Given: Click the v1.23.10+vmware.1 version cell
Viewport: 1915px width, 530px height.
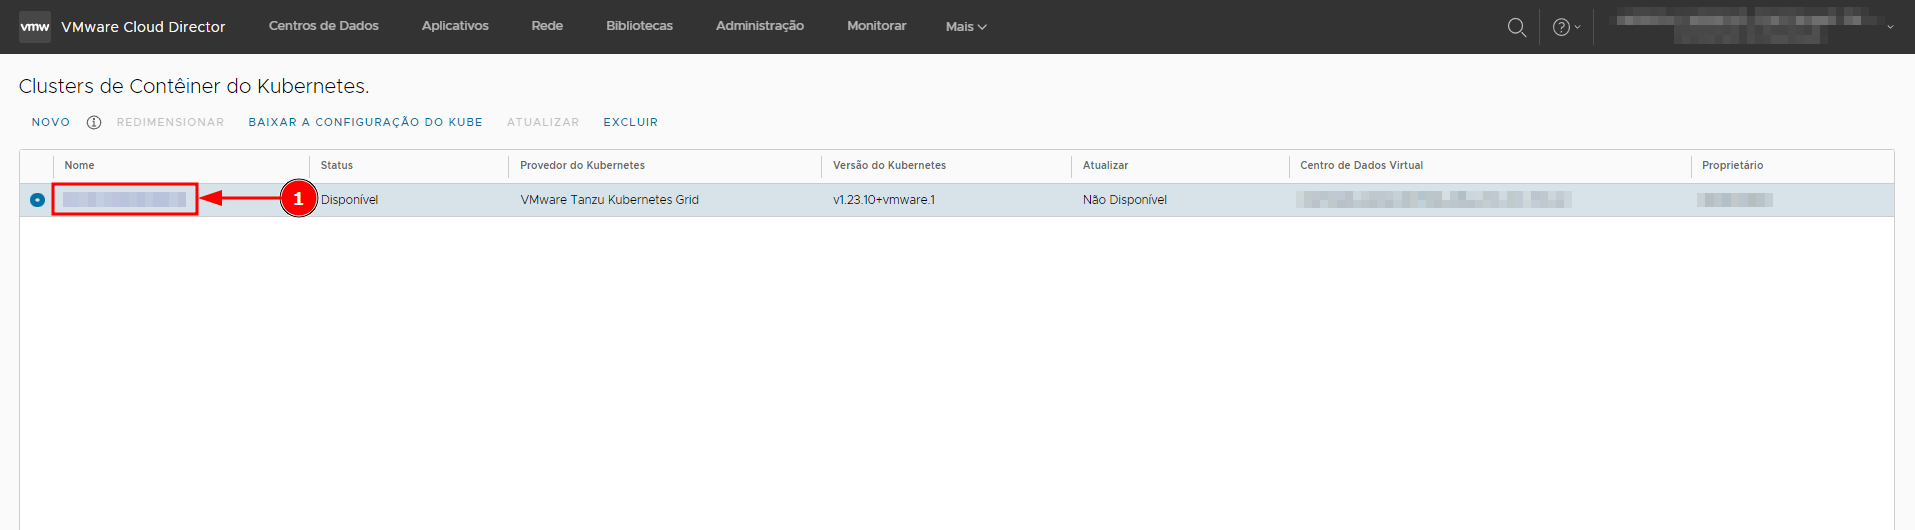Looking at the screenshot, I should tap(884, 200).
